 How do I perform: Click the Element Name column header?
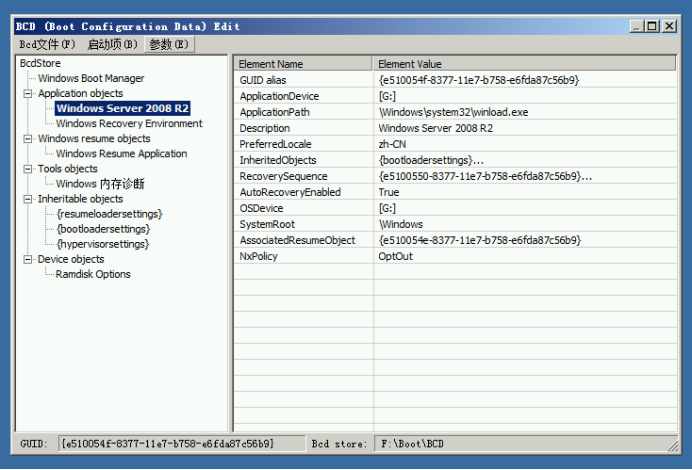tap(302, 64)
